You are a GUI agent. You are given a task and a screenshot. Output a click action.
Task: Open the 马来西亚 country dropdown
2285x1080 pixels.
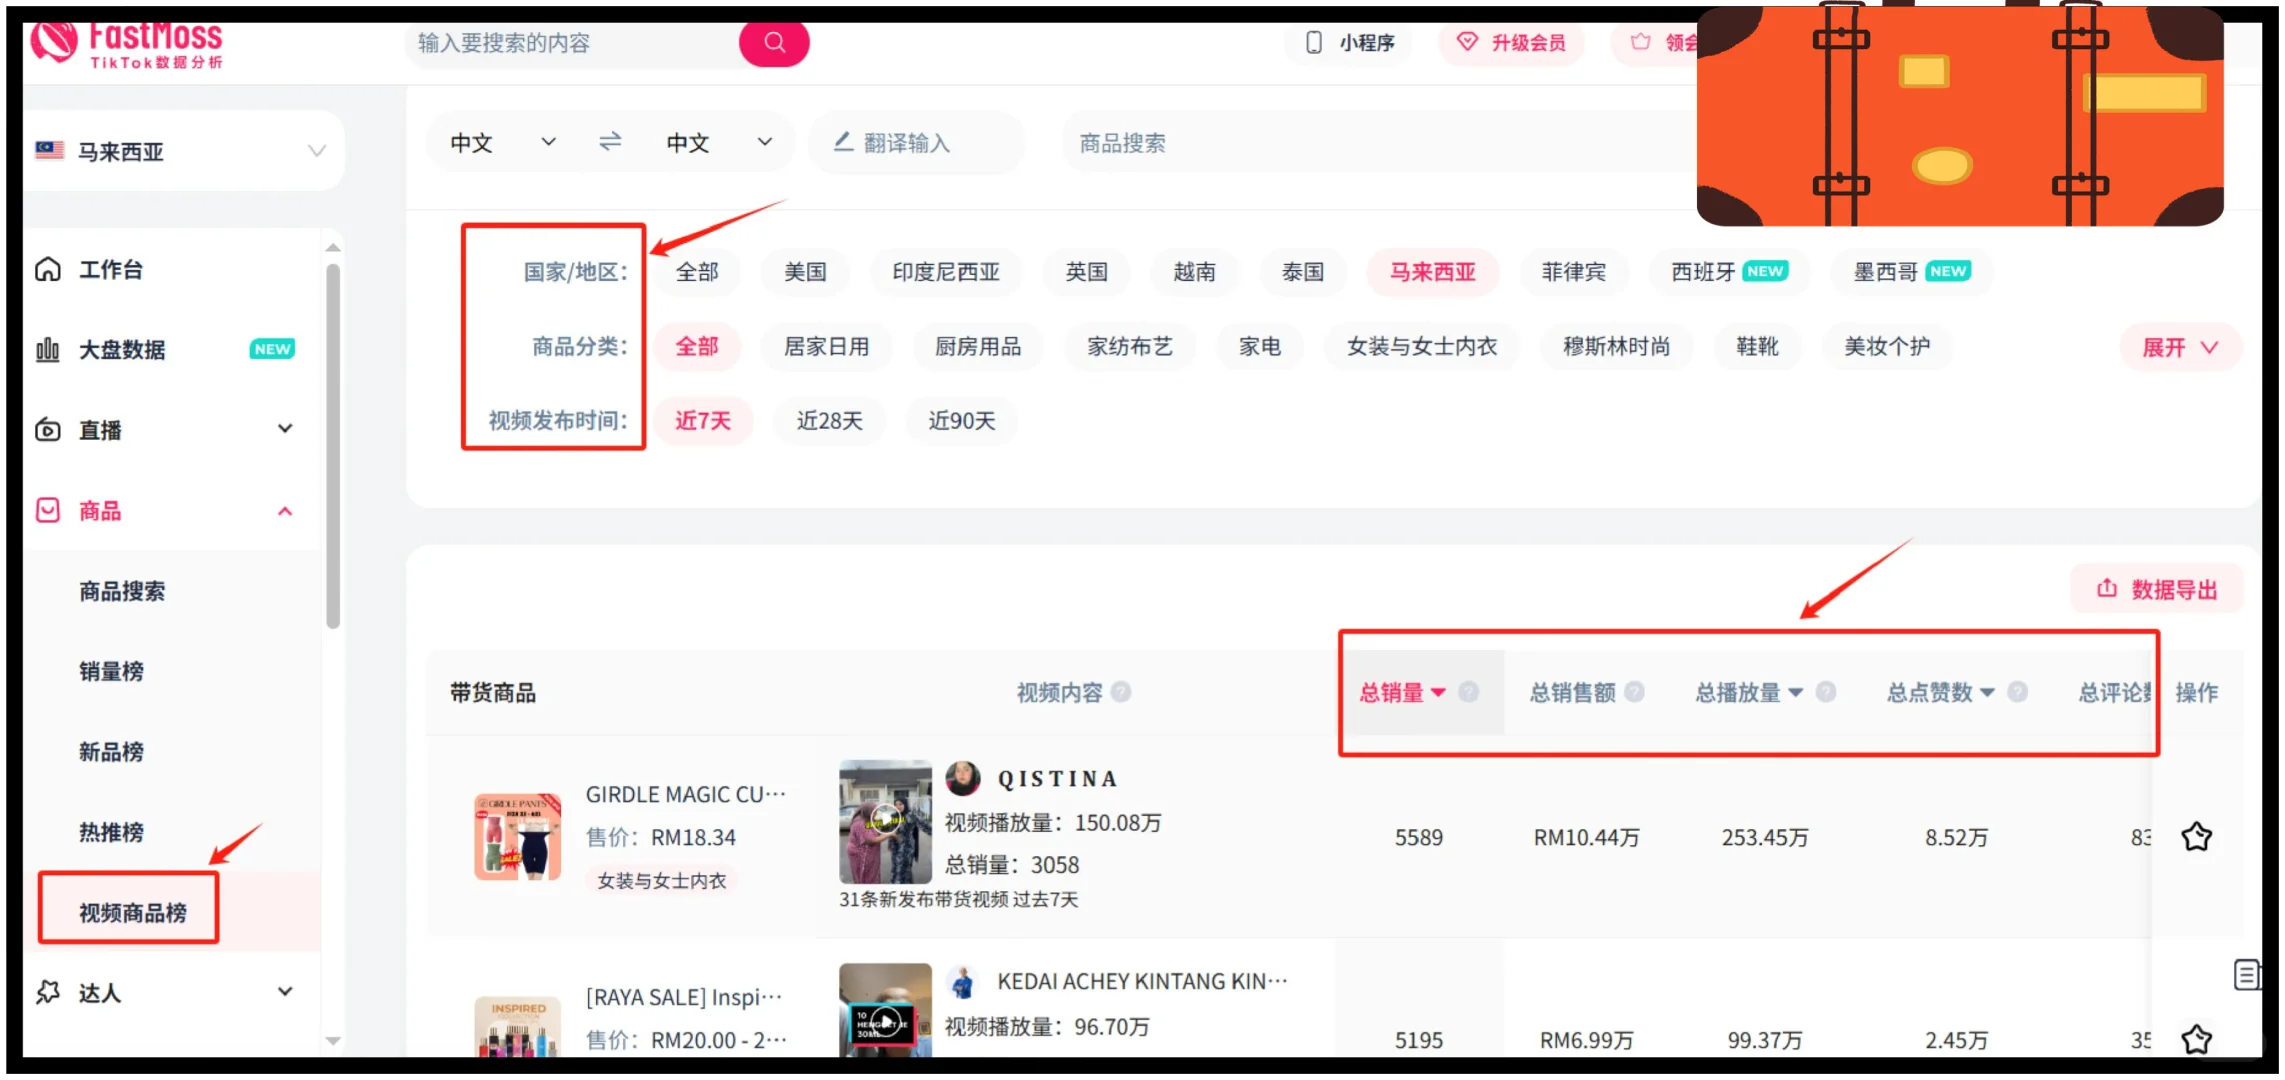coord(184,151)
